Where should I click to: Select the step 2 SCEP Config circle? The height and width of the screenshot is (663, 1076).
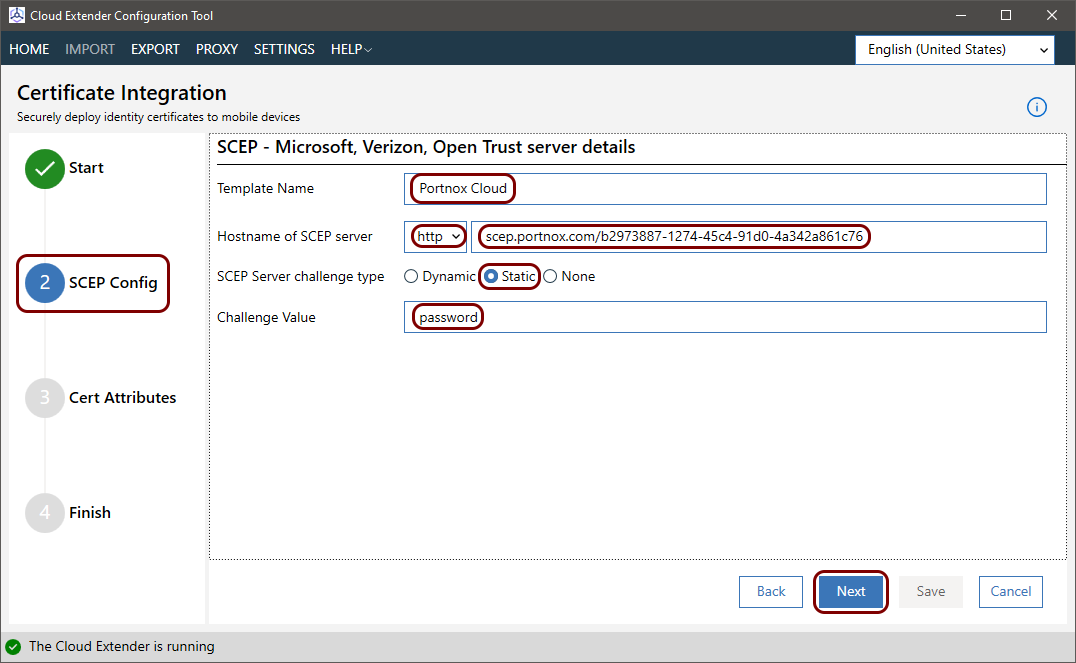pyautogui.click(x=44, y=283)
